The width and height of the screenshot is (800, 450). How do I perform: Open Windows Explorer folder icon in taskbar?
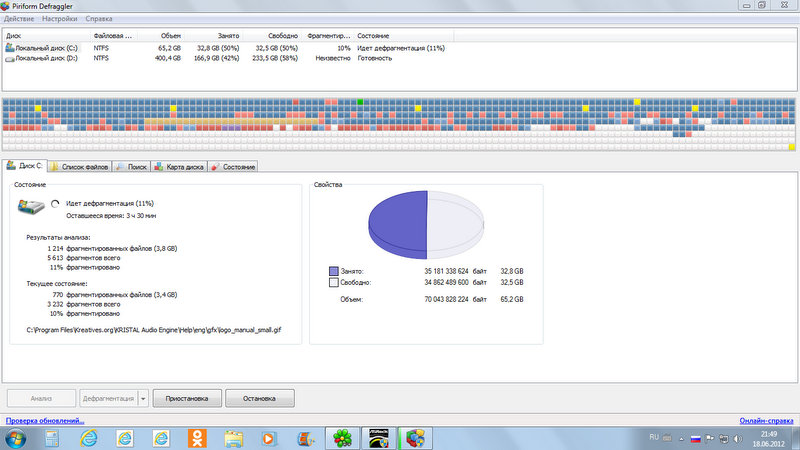[233, 438]
